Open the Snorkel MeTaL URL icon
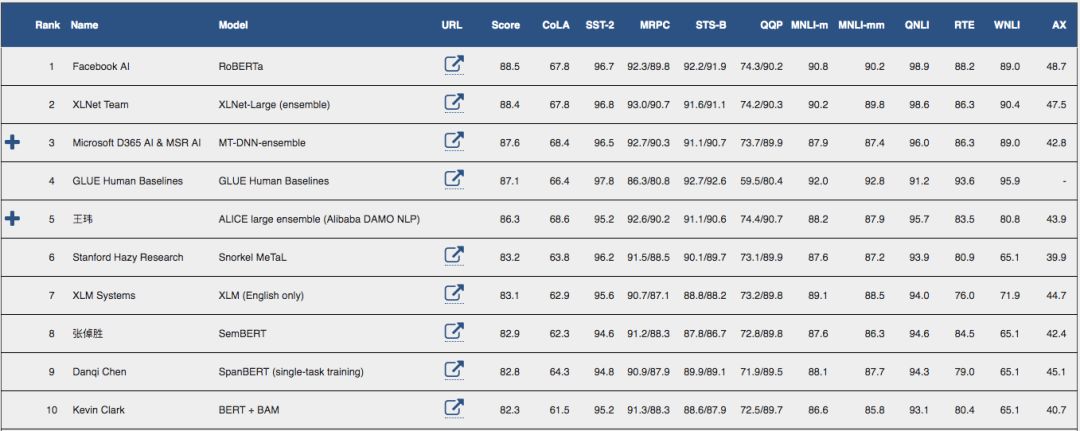 (454, 256)
